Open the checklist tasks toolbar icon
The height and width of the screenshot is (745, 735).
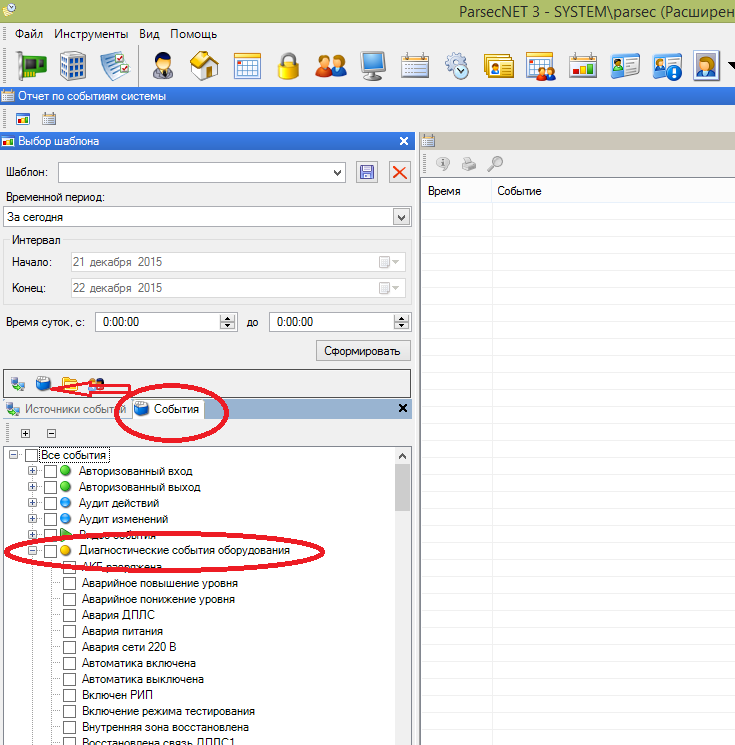pyautogui.click(x=115, y=66)
